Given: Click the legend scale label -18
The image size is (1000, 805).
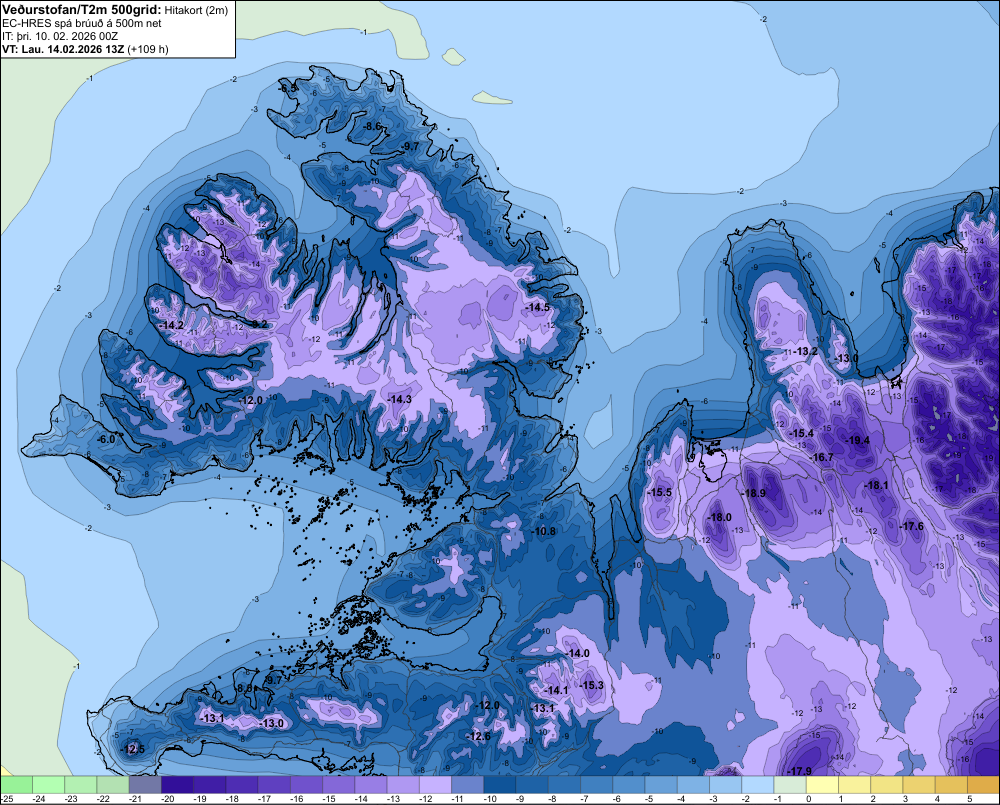Looking at the screenshot, I should 233,799.
